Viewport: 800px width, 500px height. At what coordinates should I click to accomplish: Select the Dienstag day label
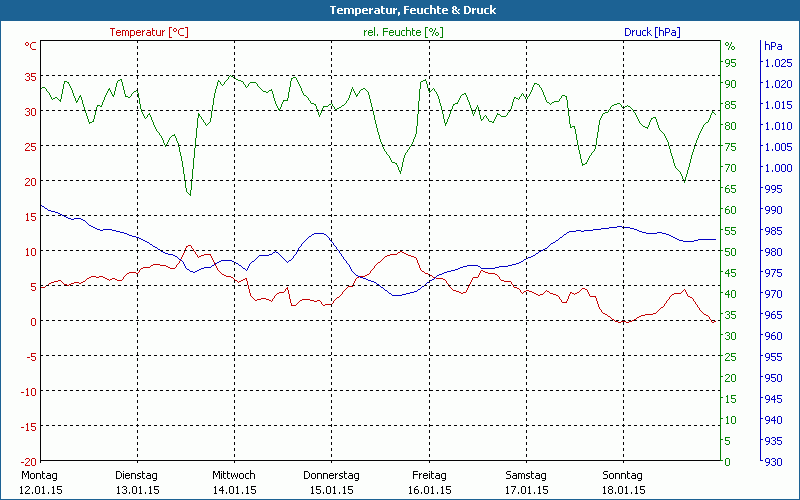click(x=138, y=475)
